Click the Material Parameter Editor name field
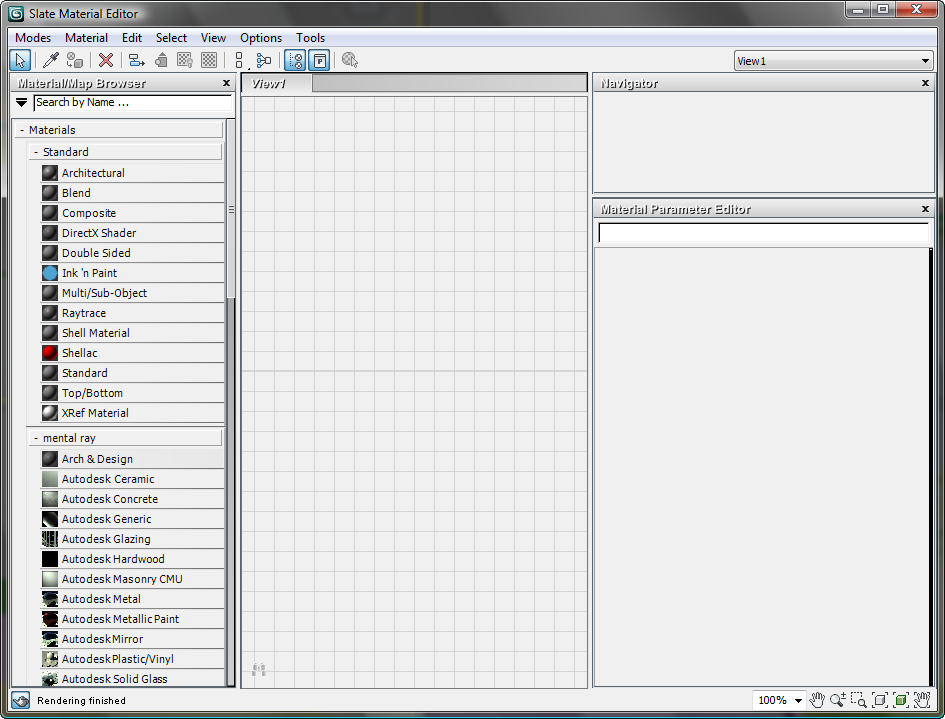Screen dimensions: 945x719 pyautogui.click(x=764, y=233)
